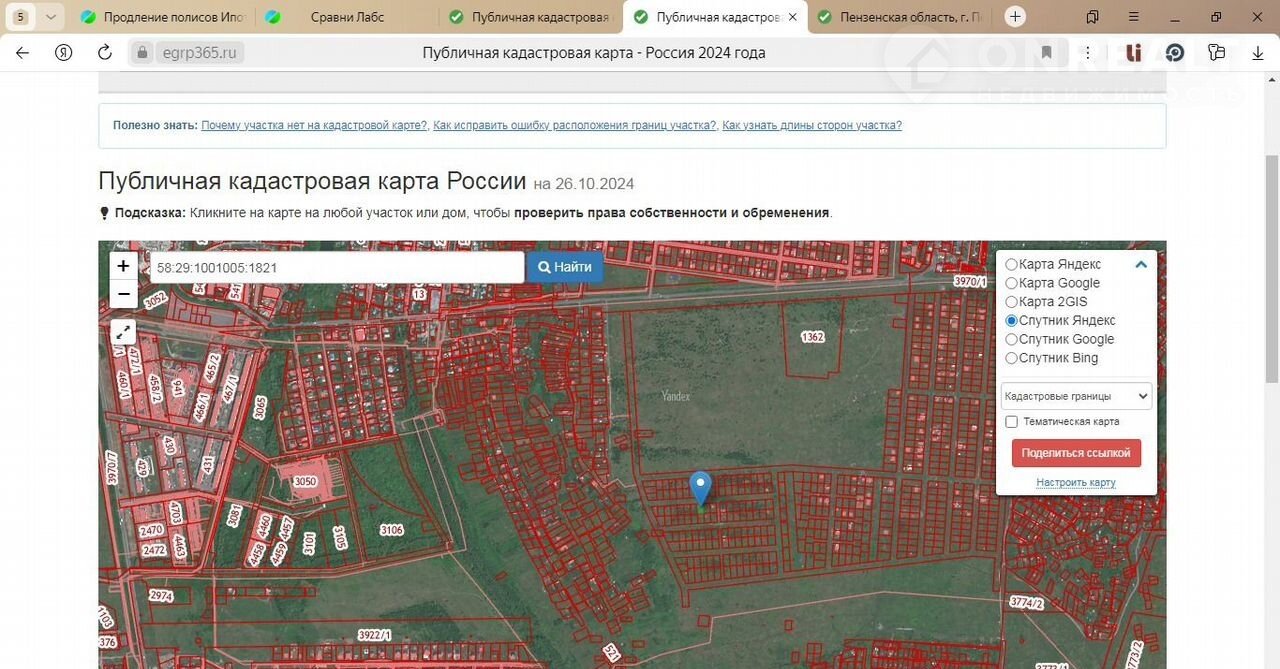1280x669 pixels.
Task: Zoom in the map with plus button
Action: click(x=123, y=266)
